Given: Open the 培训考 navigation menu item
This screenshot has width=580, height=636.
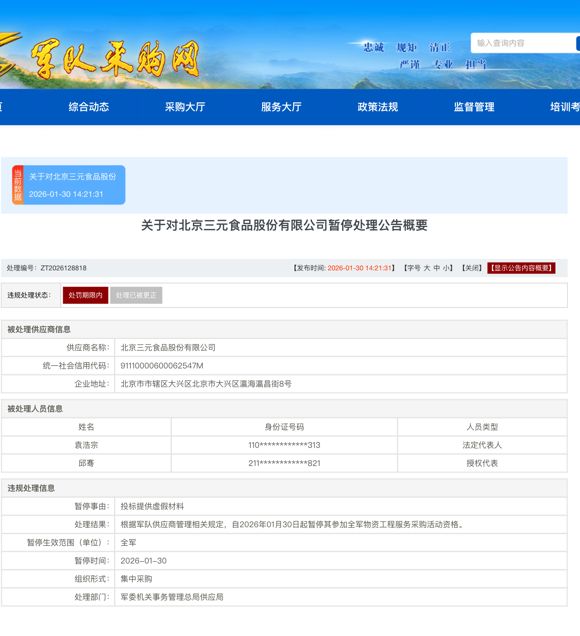Looking at the screenshot, I should pyautogui.click(x=565, y=107).
